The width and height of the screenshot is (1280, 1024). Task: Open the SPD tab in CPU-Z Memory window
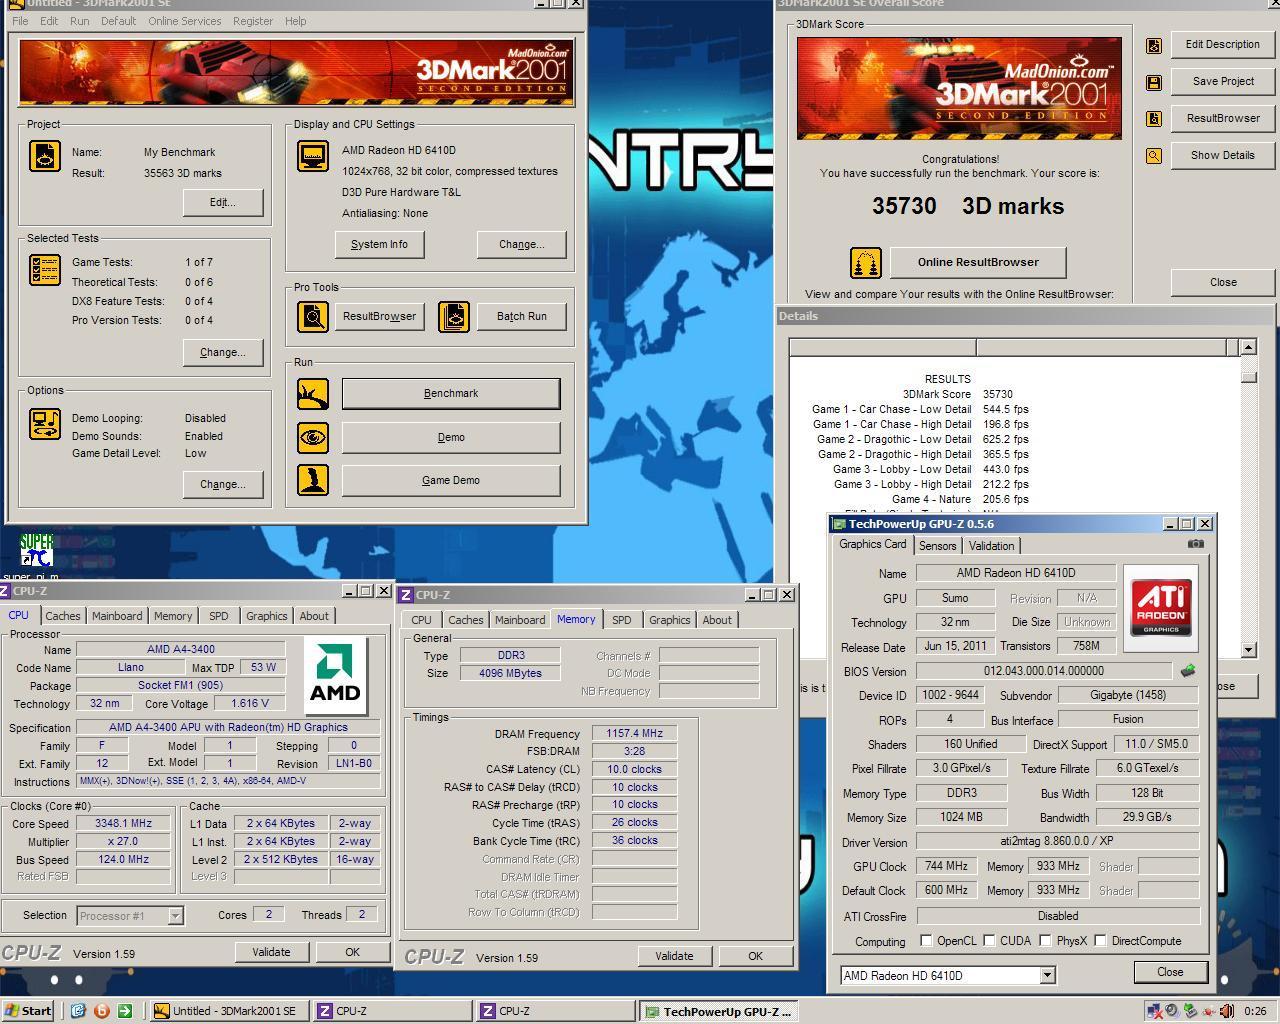tap(622, 620)
